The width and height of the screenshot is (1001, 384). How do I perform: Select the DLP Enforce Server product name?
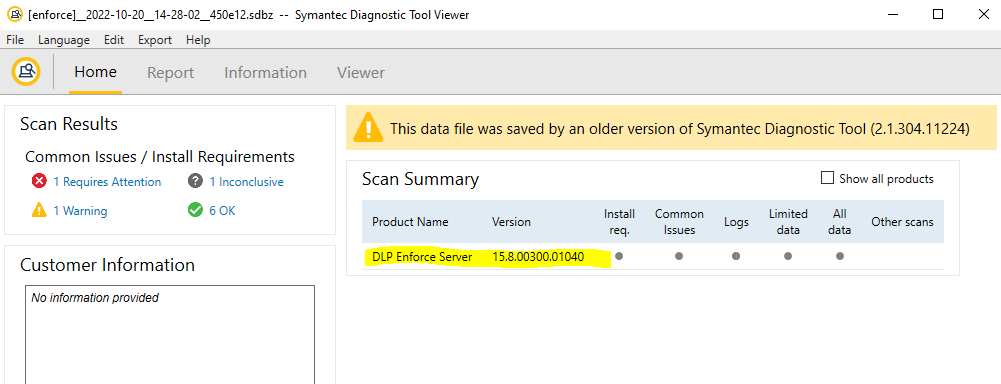(x=423, y=257)
